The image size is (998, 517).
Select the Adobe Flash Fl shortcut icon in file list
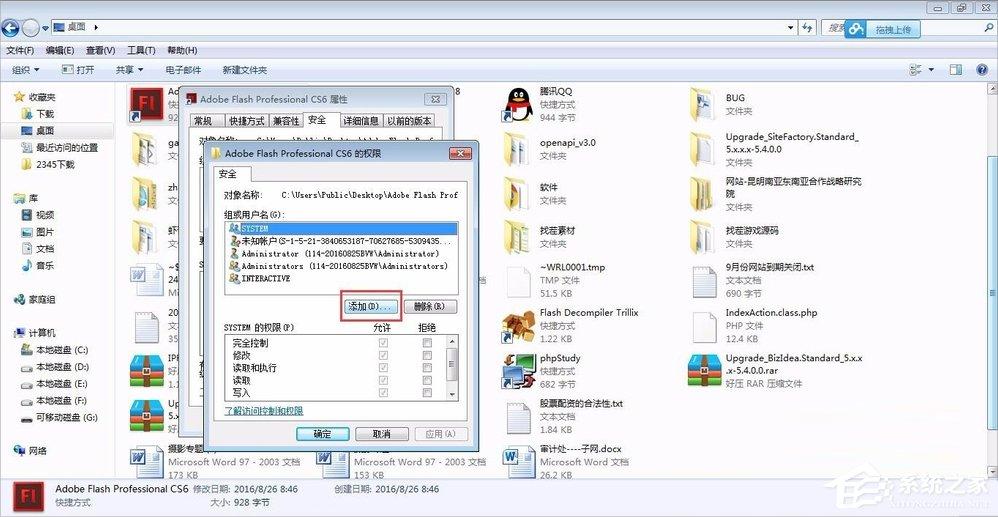pyautogui.click(x=146, y=104)
